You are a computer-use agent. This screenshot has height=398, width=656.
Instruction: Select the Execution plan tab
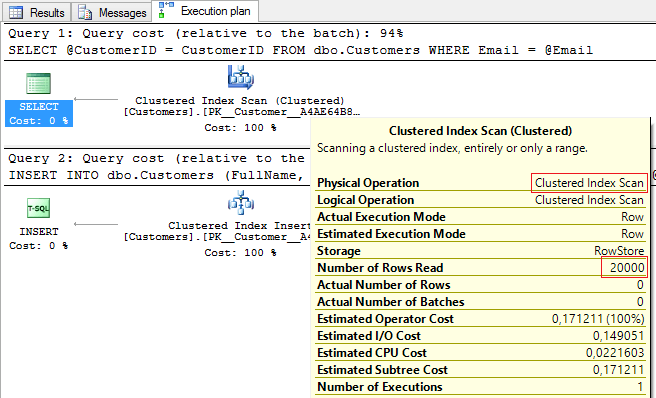[205, 11]
